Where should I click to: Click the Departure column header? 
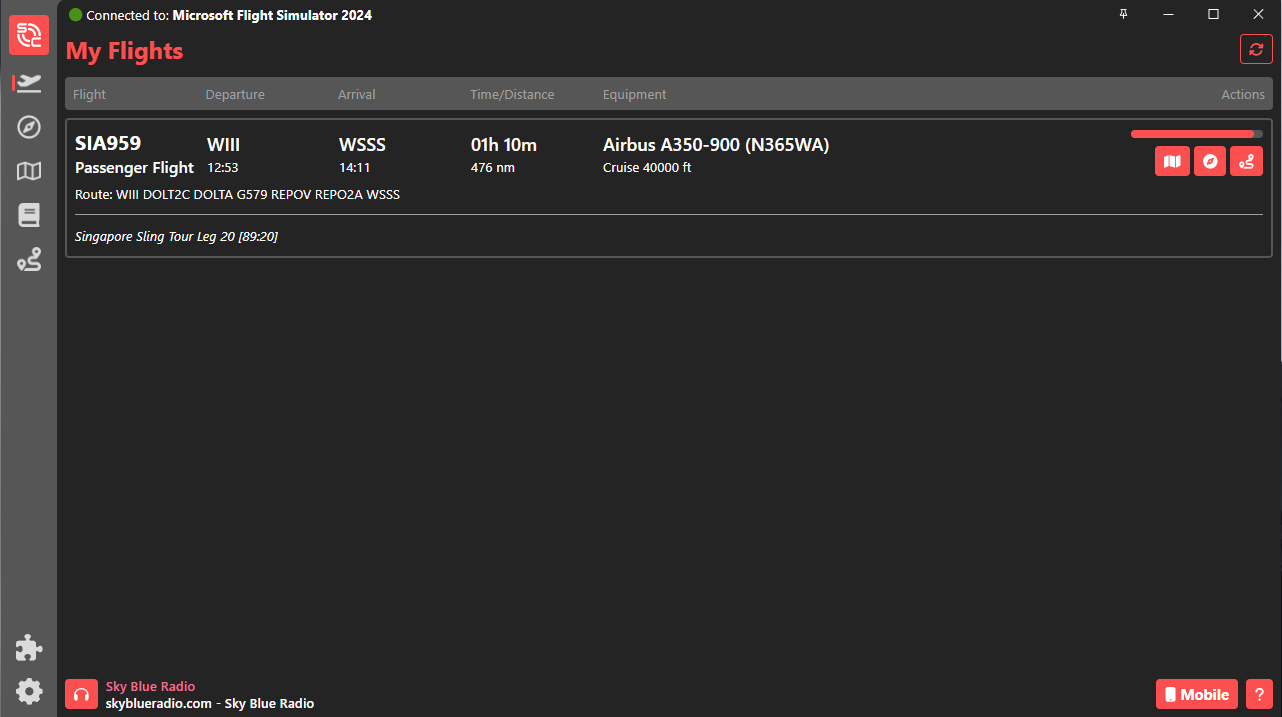(x=235, y=95)
